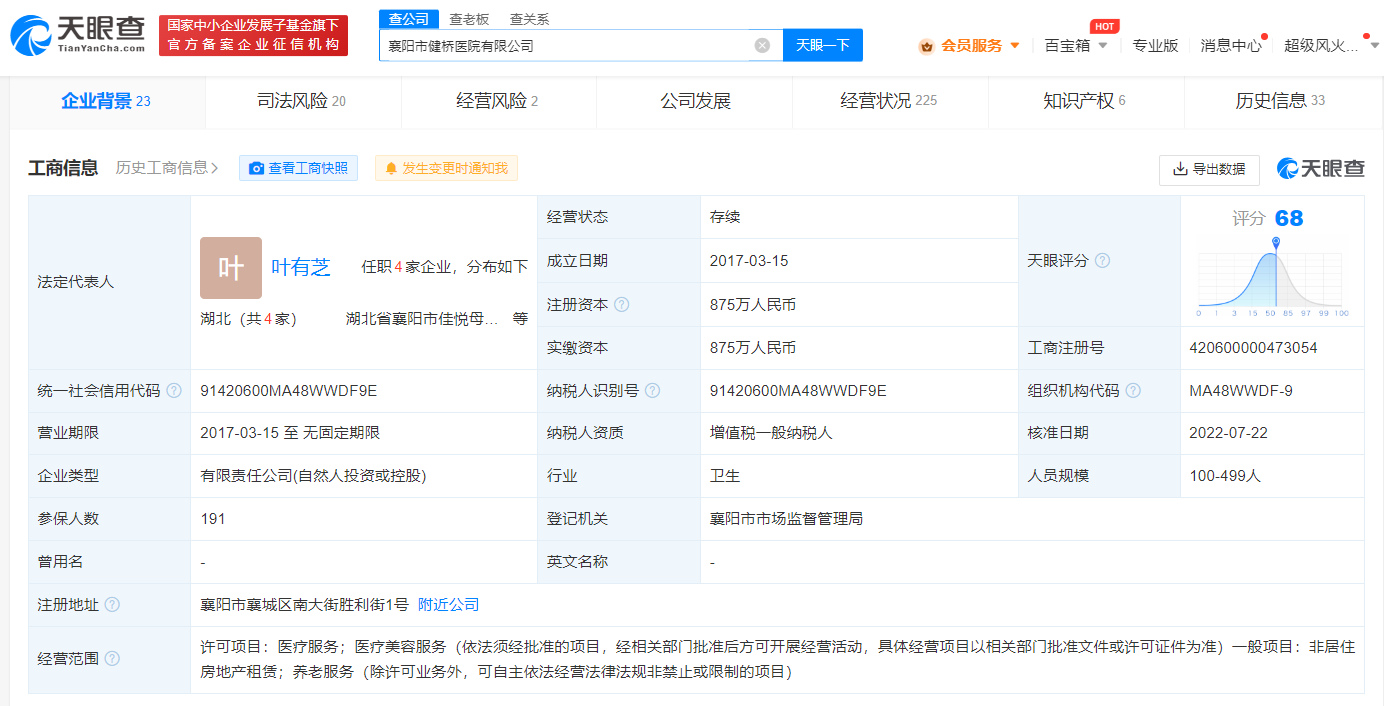
Task: Select the 查关系 search tab
Action: pyautogui.click(x=529, y=19)
